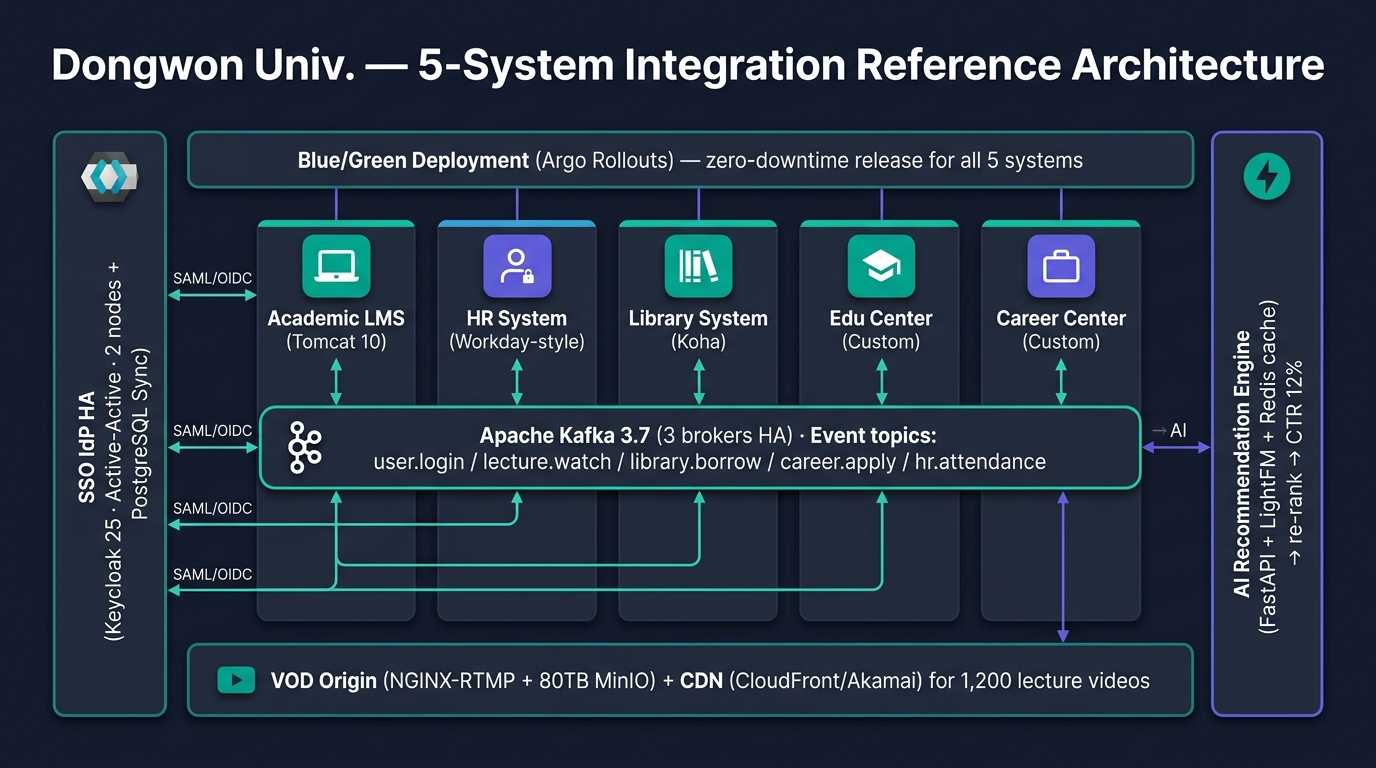Click the (Tomcat 10) subtitle

coord(336,342)
